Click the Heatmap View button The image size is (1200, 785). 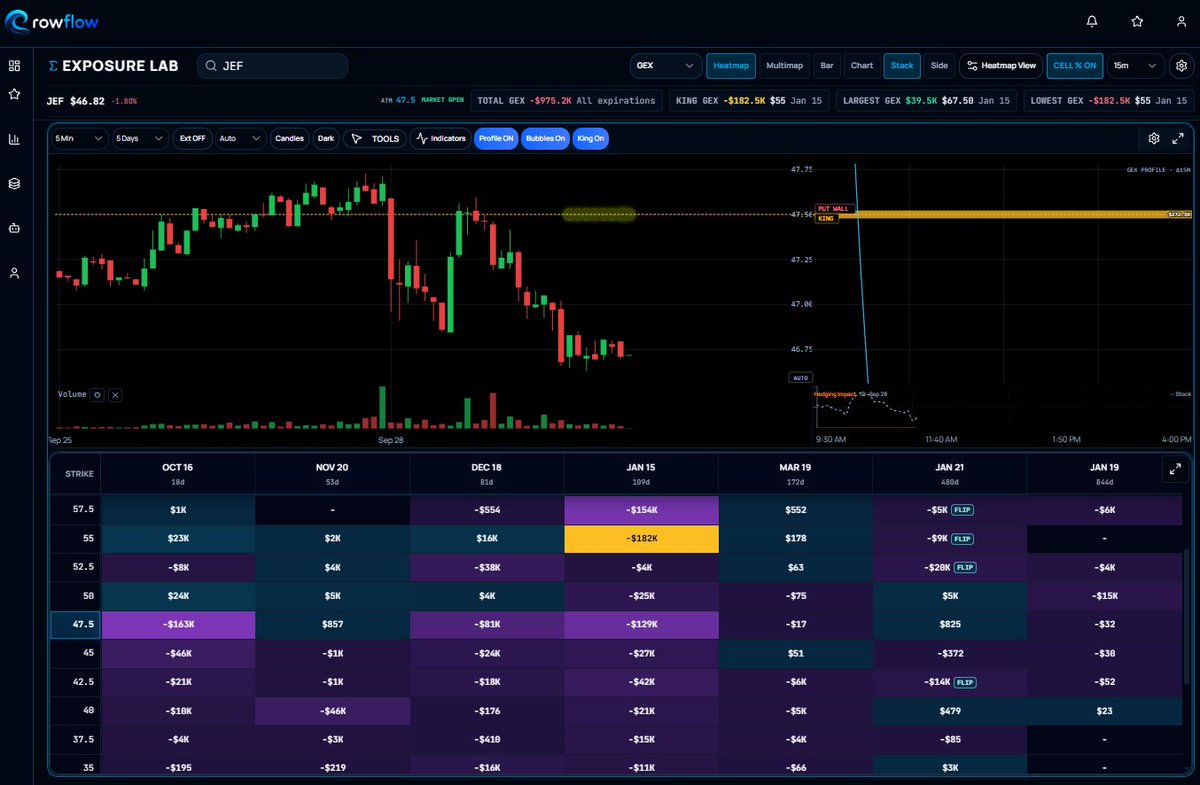(x=1001, y=66)
